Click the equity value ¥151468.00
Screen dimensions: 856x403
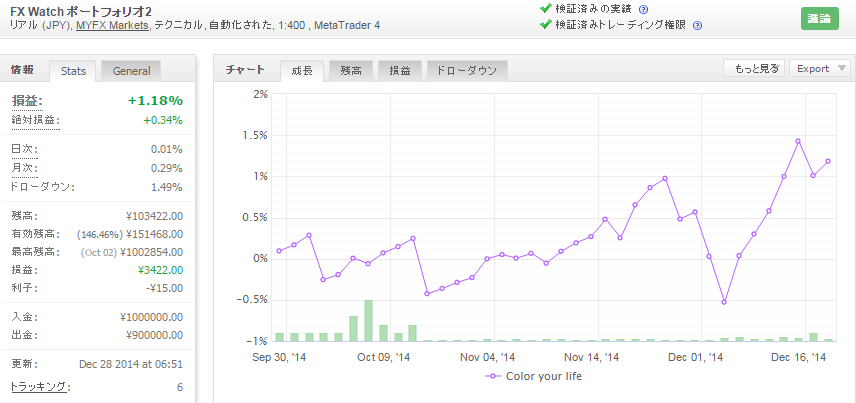pyautogui.click(x=154, y=235)
